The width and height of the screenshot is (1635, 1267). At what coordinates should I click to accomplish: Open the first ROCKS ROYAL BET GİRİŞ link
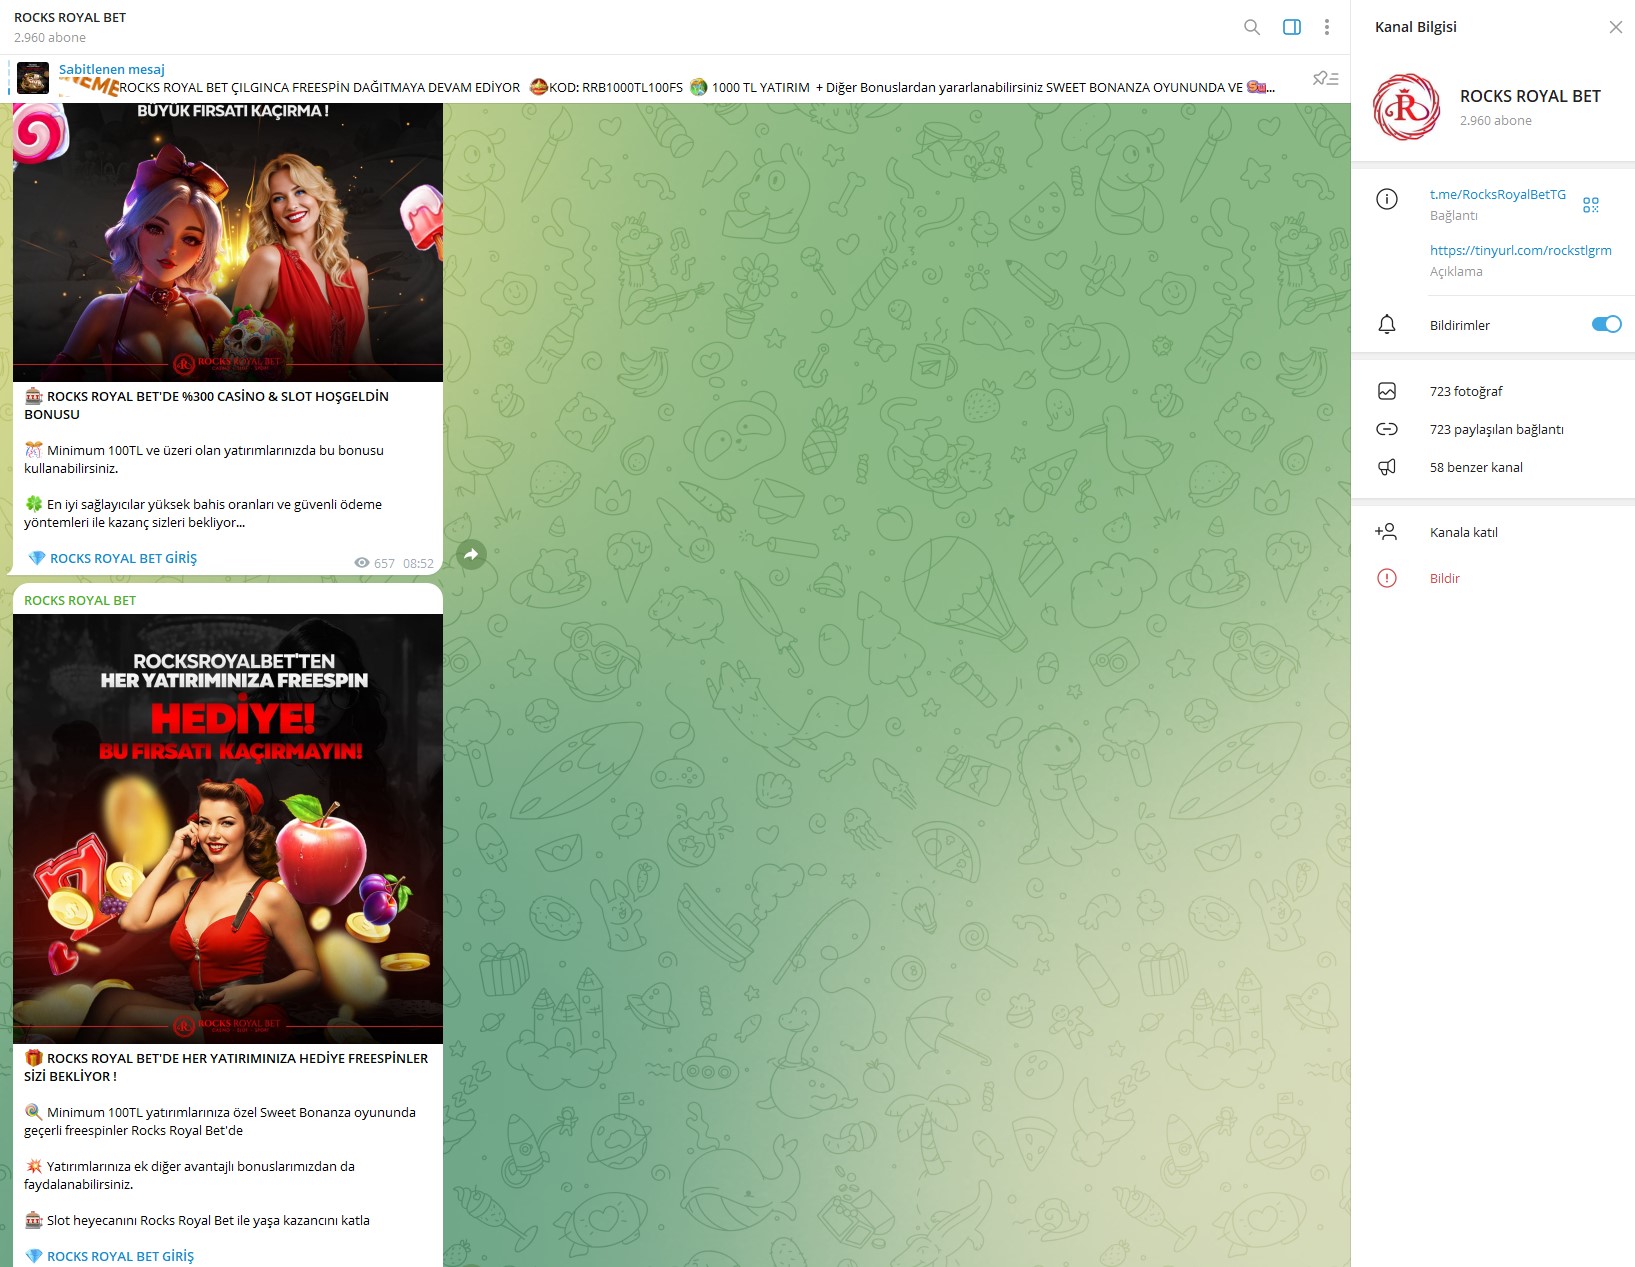[x=123, y=558]
